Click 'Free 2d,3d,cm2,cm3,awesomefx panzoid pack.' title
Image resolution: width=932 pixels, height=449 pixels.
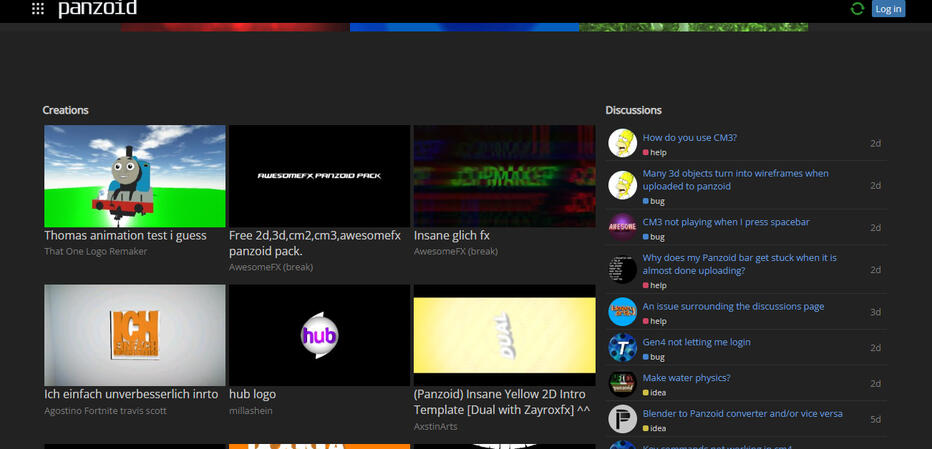click(315, 243)
